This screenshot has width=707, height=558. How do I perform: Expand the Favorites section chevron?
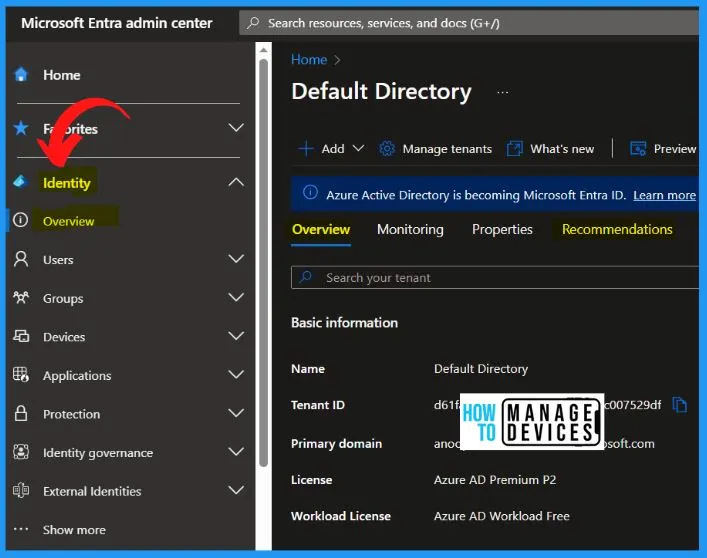click(236, 128)
